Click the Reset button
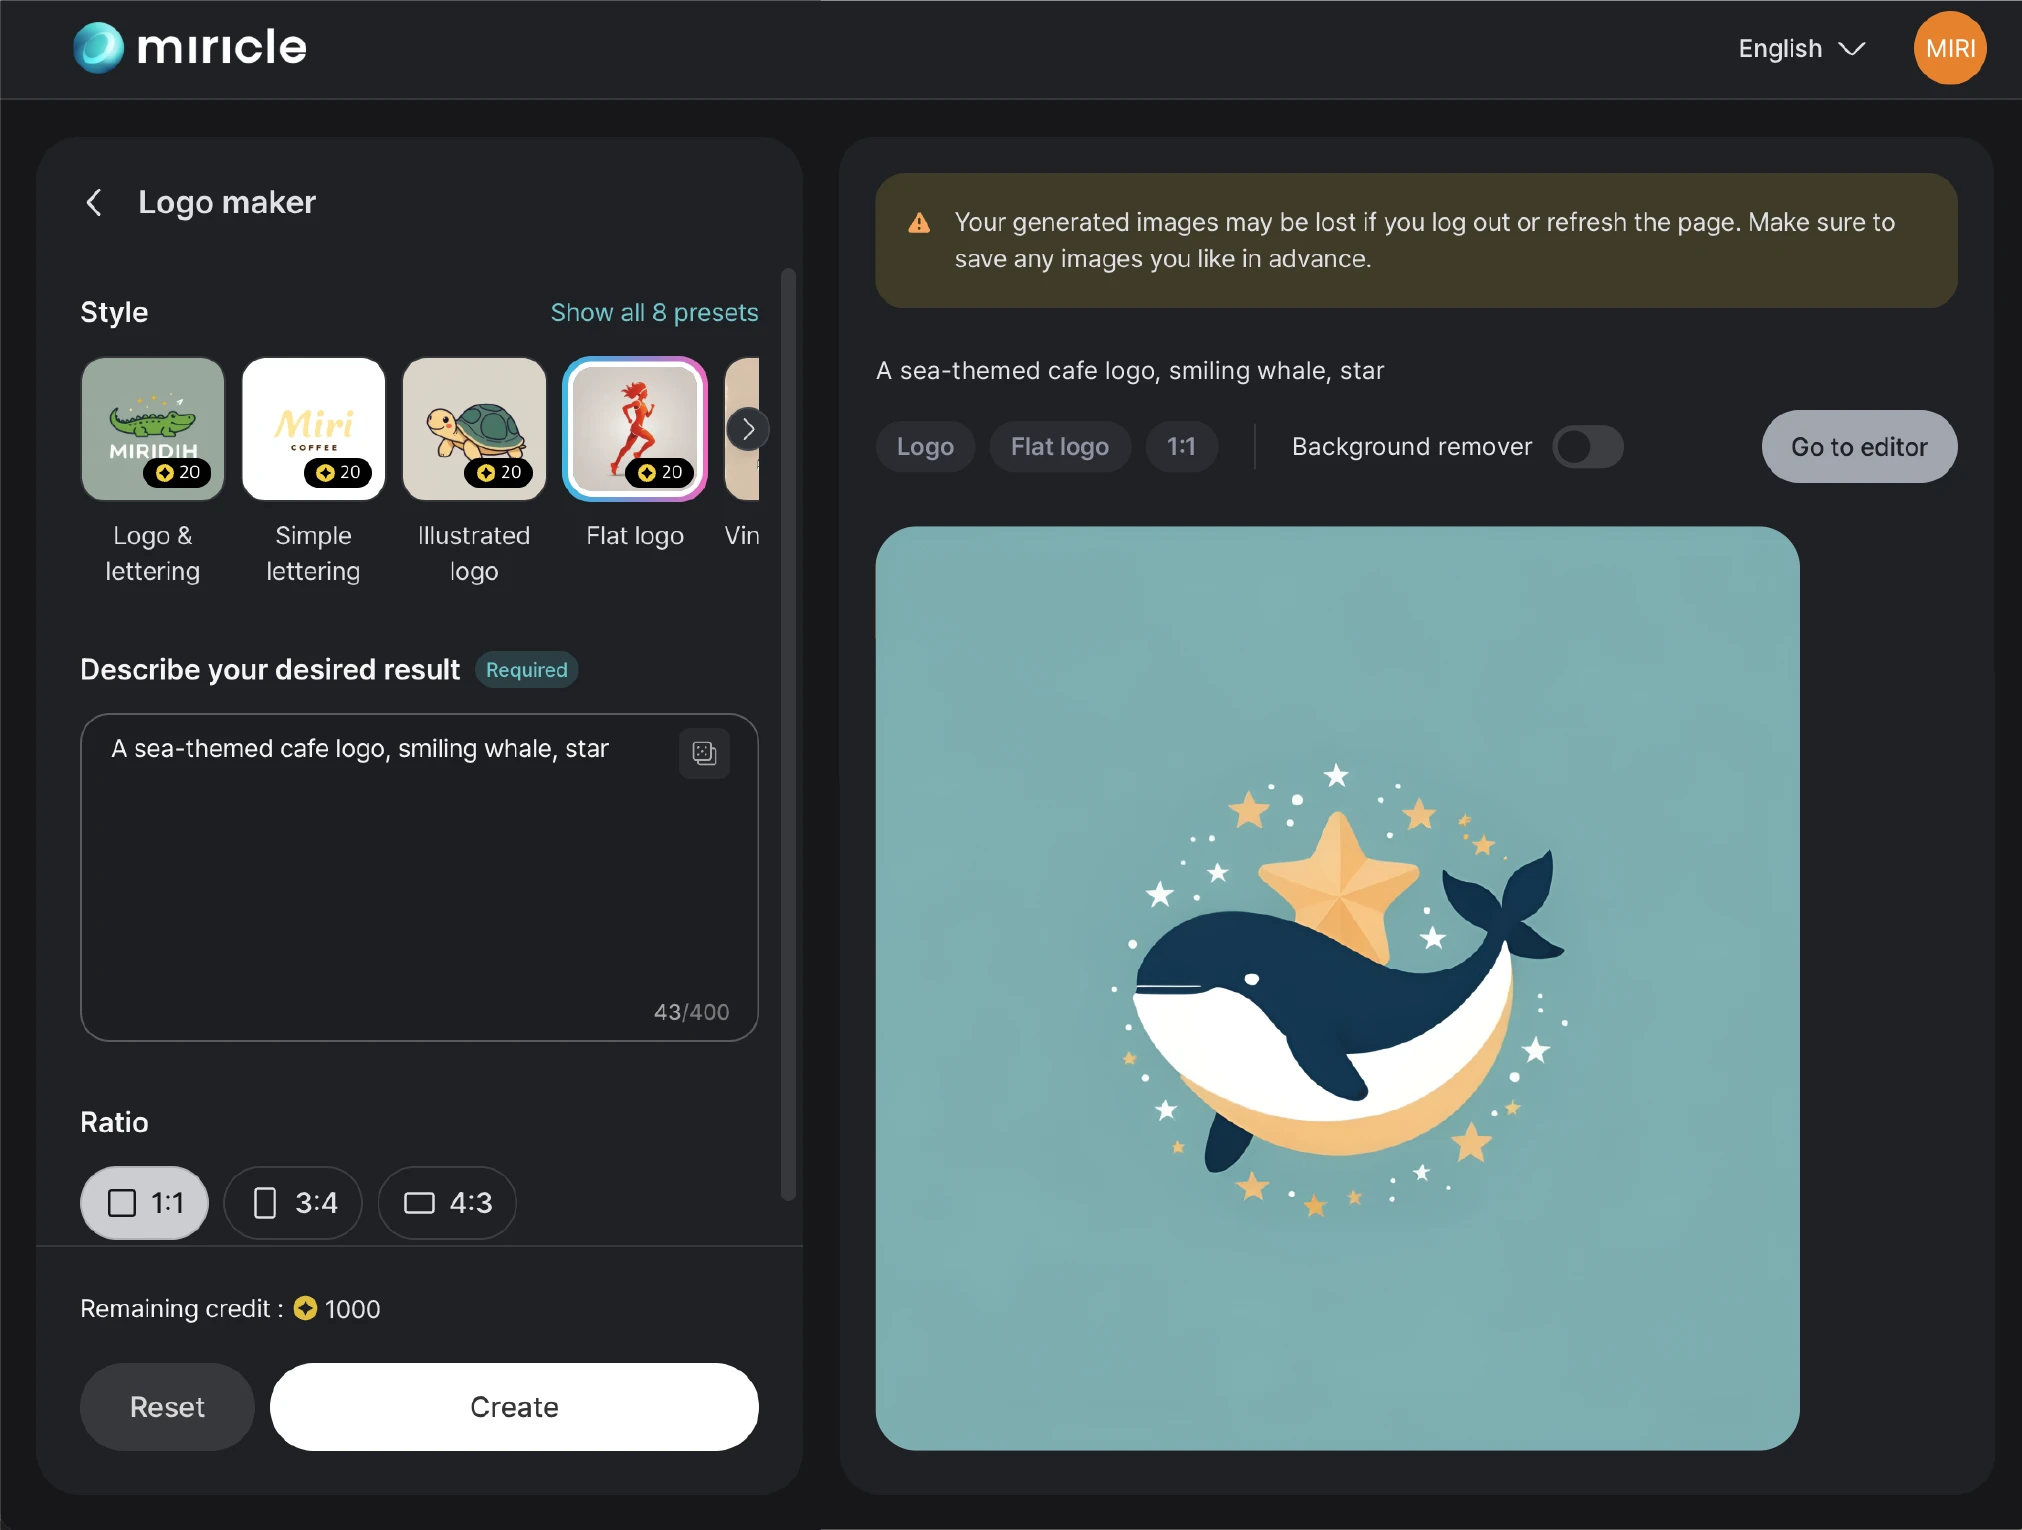2022x1530 pixels. pos(167,1407)
